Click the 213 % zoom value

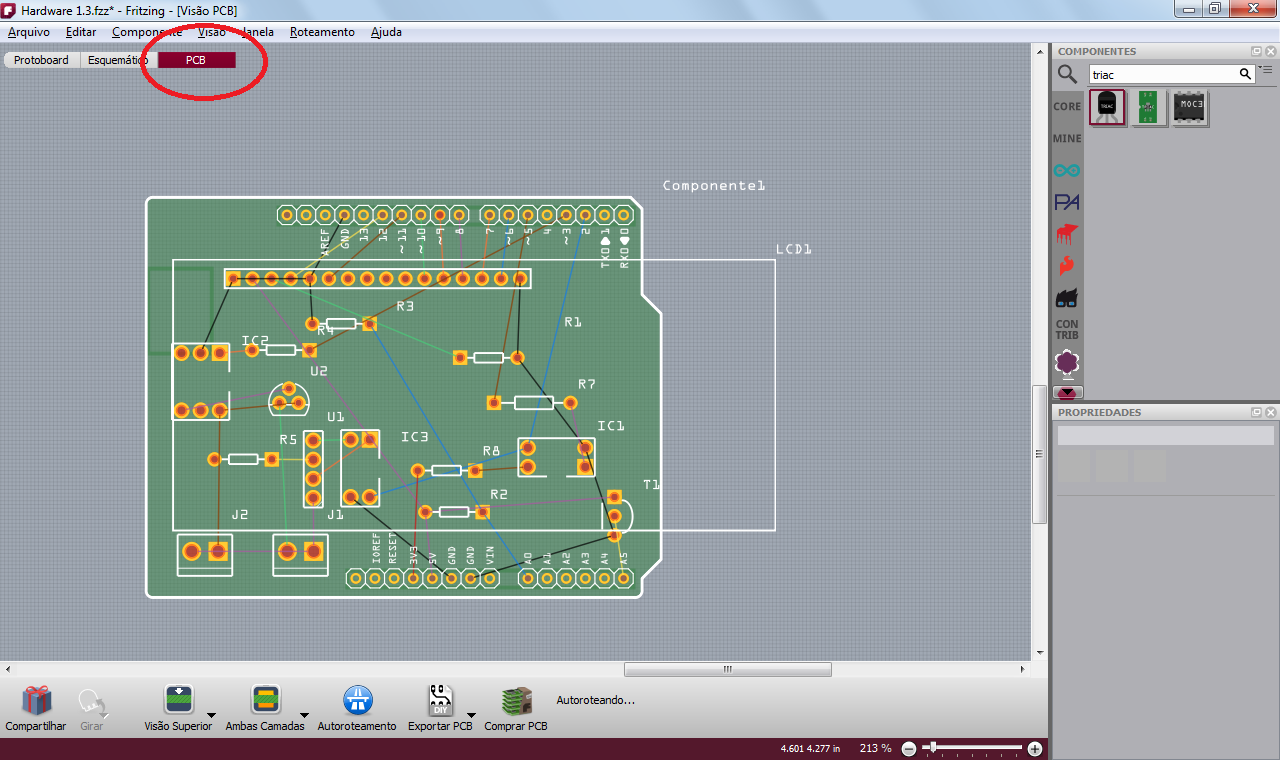[x=875, y=748]
